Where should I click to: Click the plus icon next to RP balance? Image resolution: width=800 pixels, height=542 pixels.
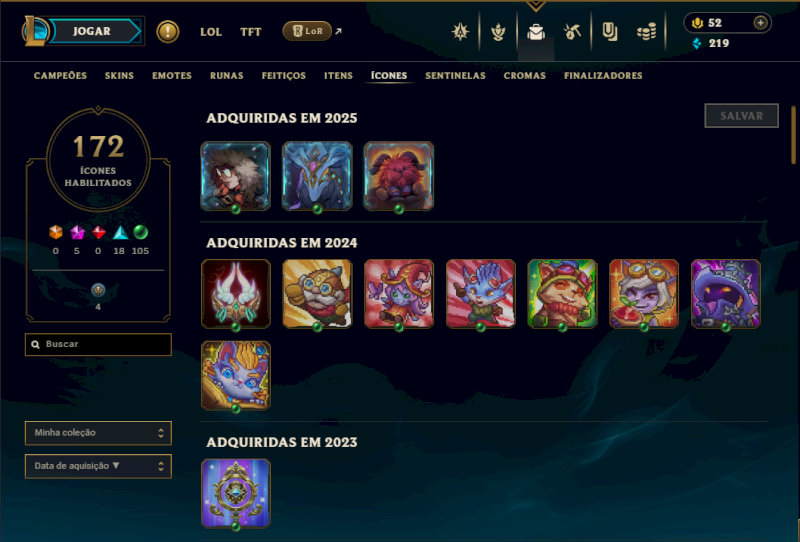pos(760,23)
